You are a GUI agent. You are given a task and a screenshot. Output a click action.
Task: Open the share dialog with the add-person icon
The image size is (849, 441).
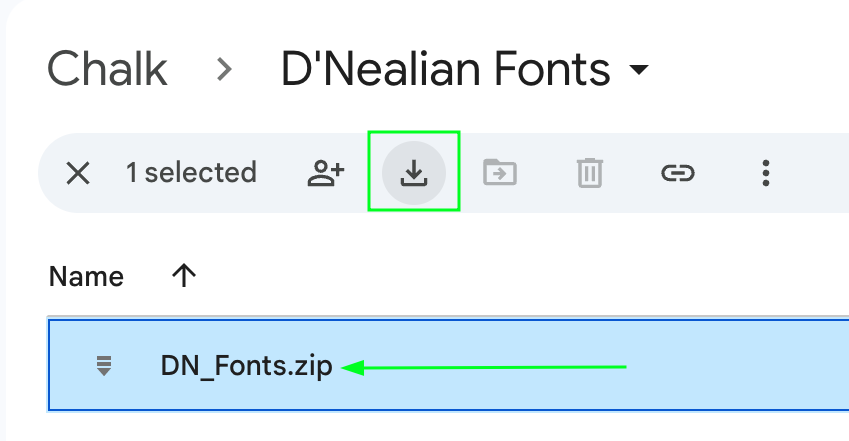[x=325, y=173]
